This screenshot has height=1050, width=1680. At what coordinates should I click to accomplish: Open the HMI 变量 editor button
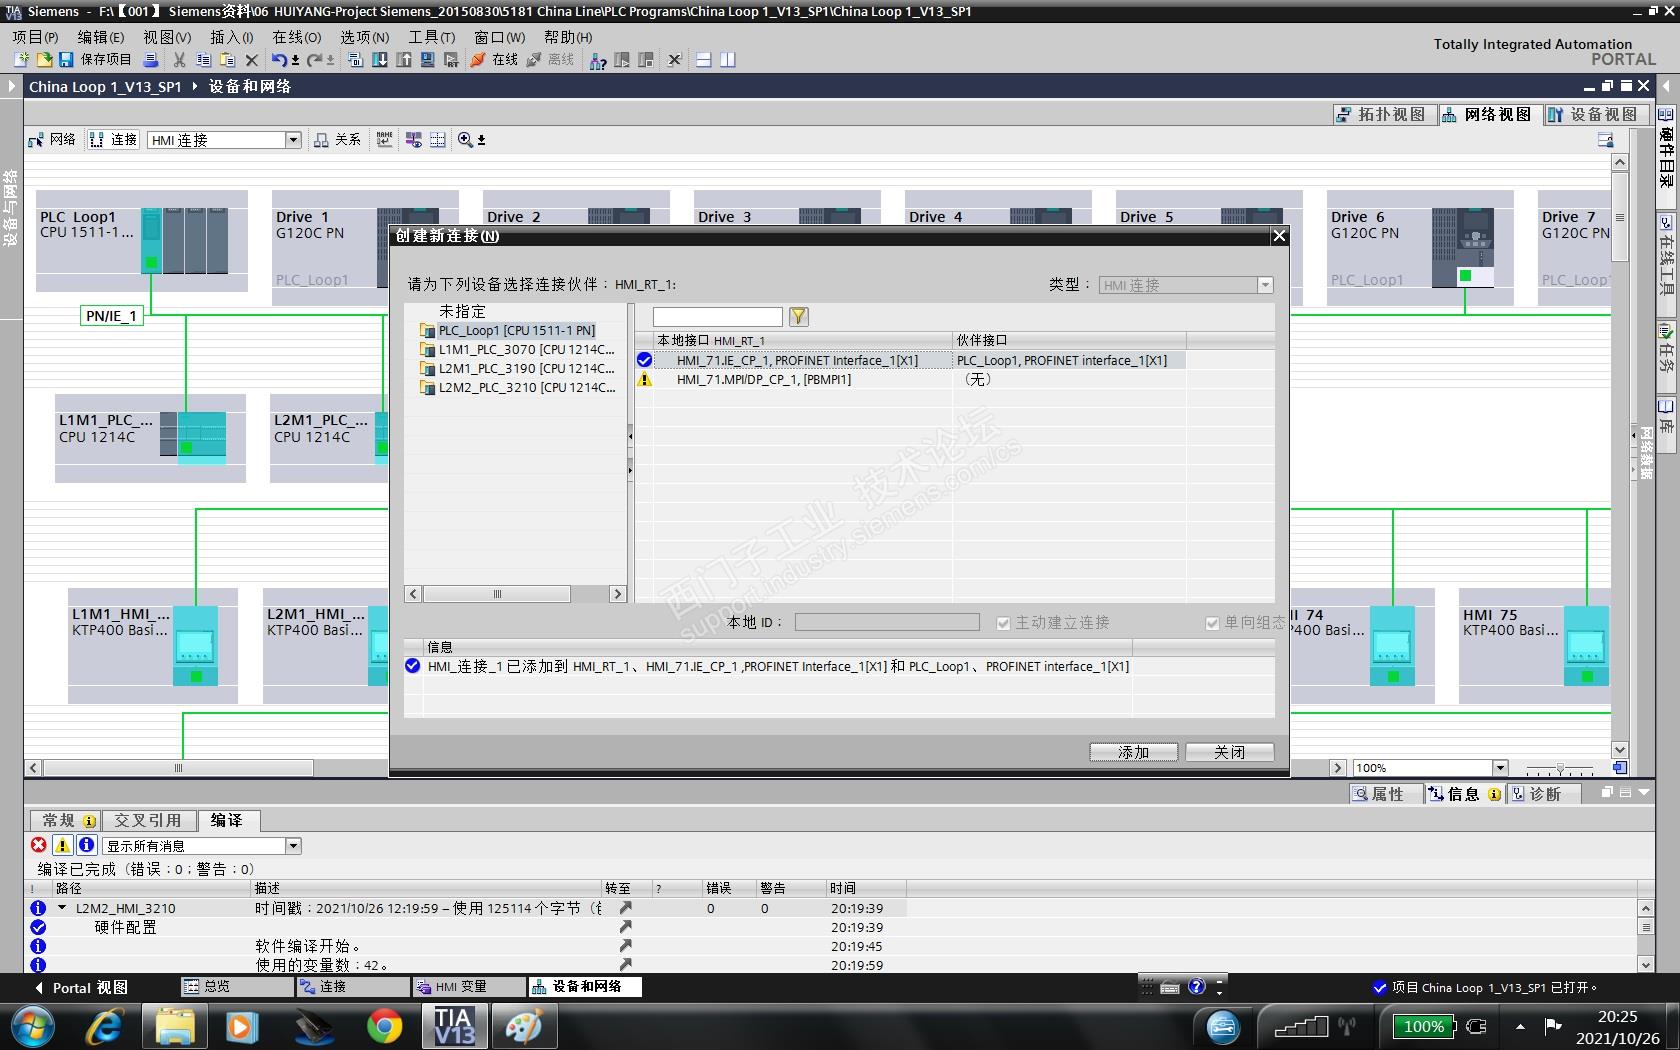pyautogui.click(x=468, y=987)
